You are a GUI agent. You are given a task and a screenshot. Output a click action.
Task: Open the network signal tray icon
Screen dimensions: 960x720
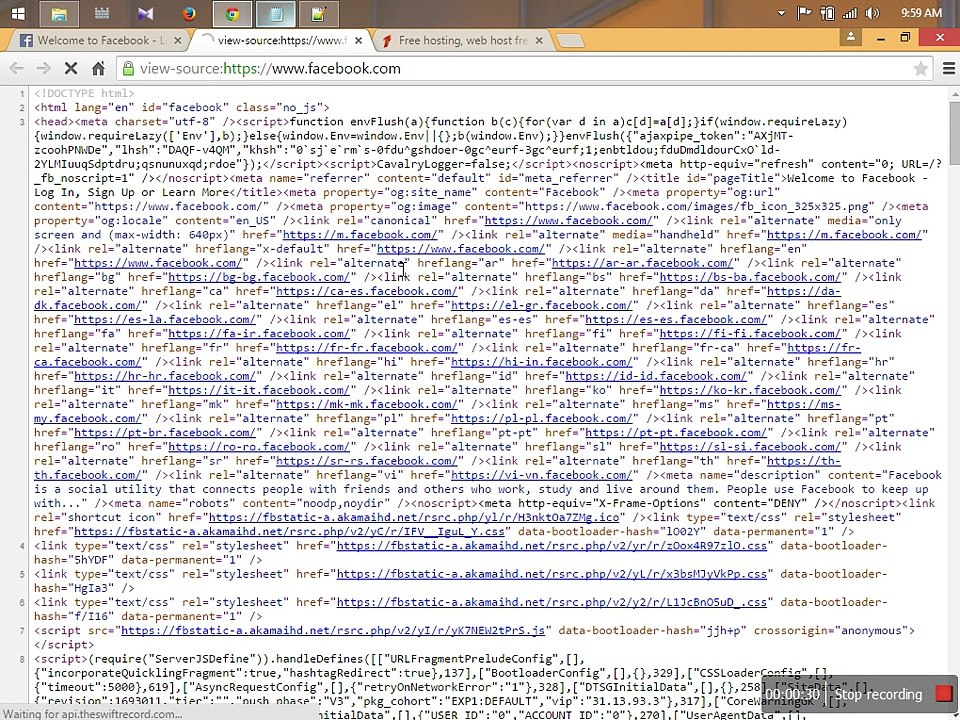click(850, 13)
